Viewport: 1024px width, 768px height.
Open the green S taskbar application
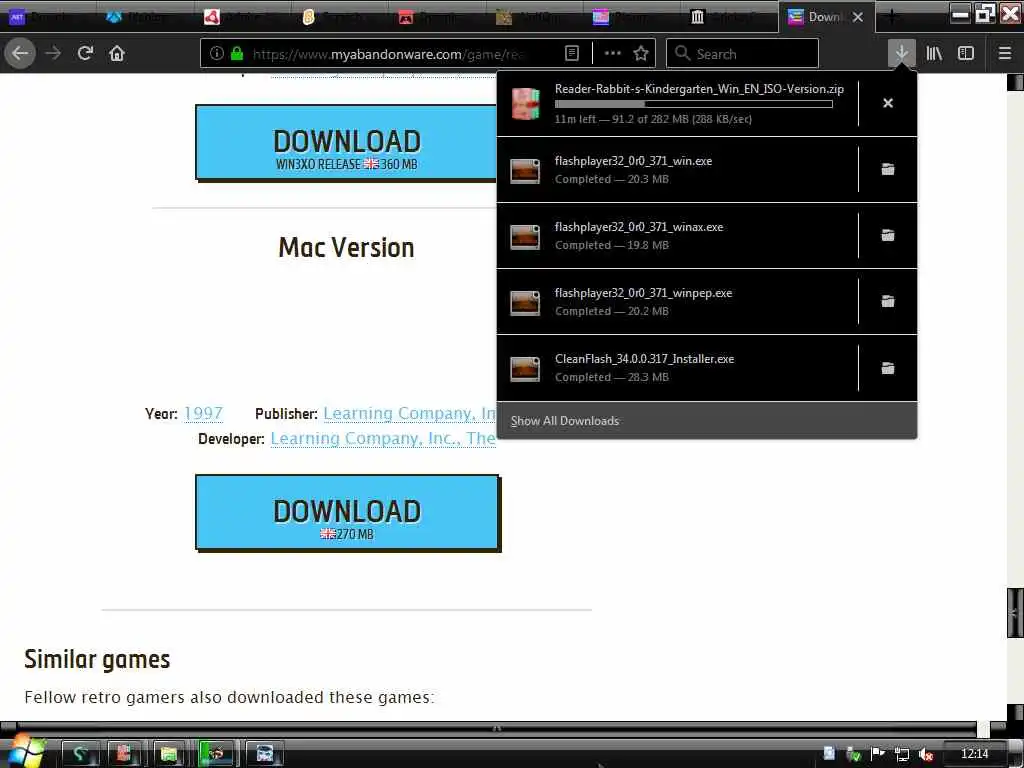coord(80,754)
